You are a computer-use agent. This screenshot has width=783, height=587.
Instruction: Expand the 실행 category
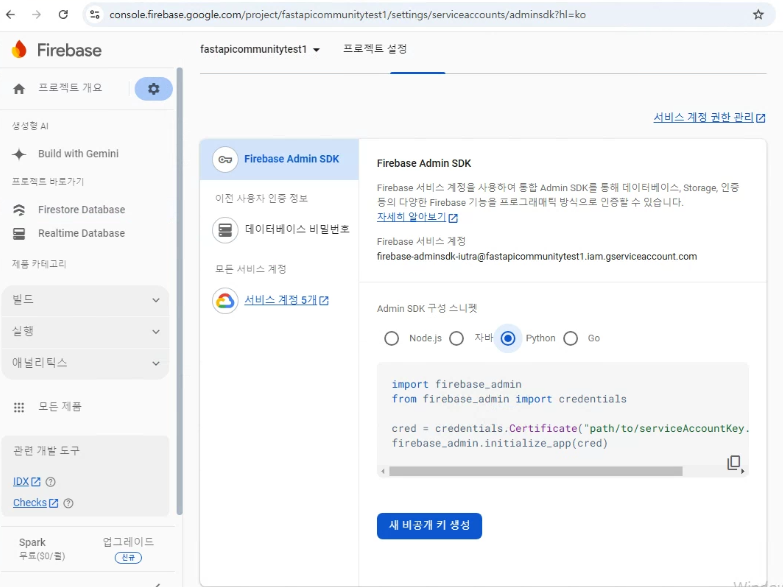[x=85, y=331]
